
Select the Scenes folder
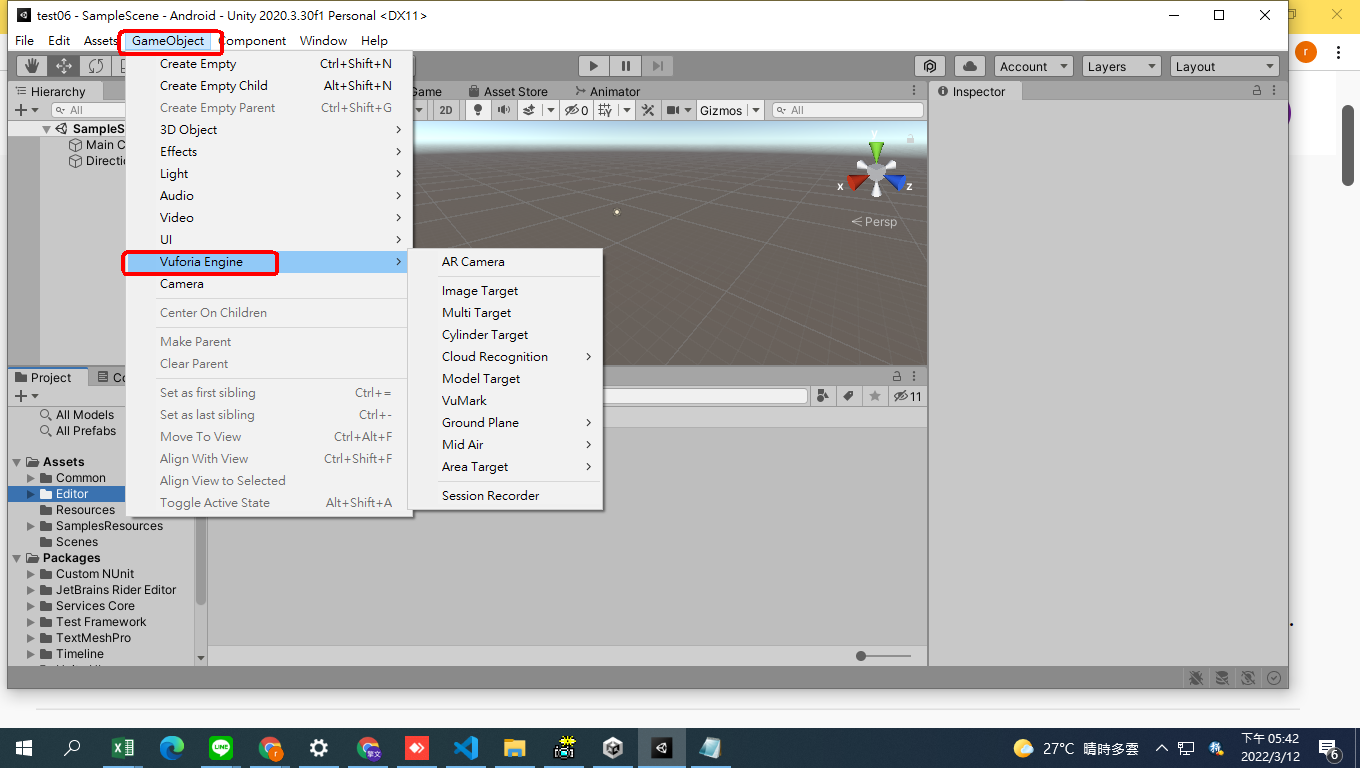click(77, 542)
